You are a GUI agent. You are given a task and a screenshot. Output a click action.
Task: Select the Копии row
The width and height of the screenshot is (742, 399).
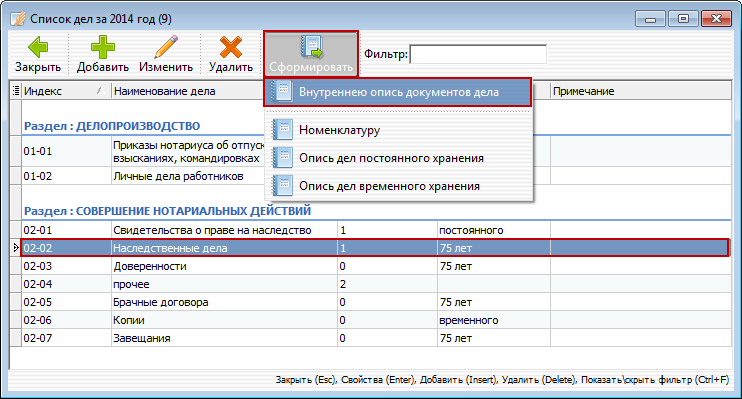[377, 320]
